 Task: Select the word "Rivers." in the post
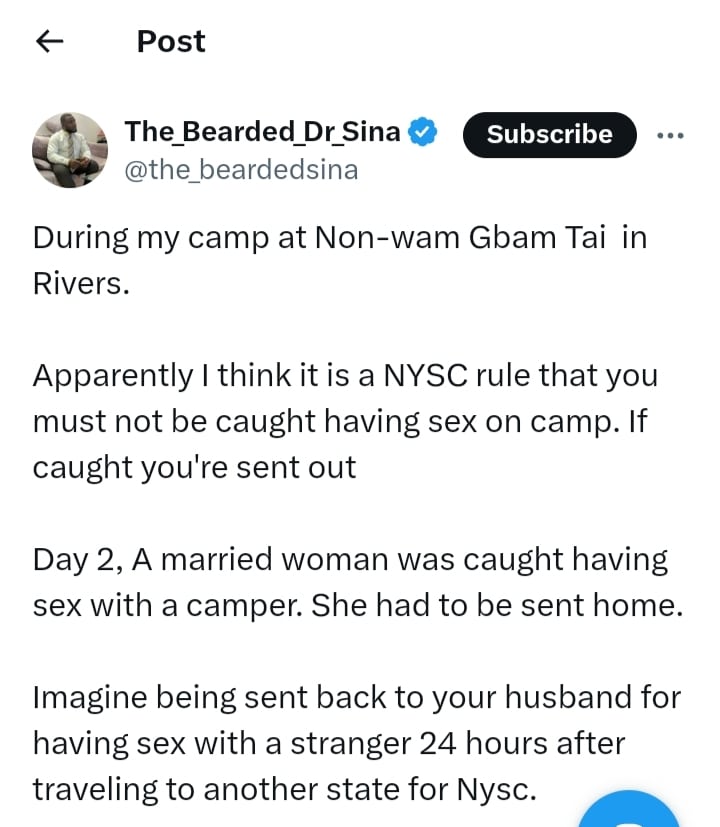tap(82, 282)
